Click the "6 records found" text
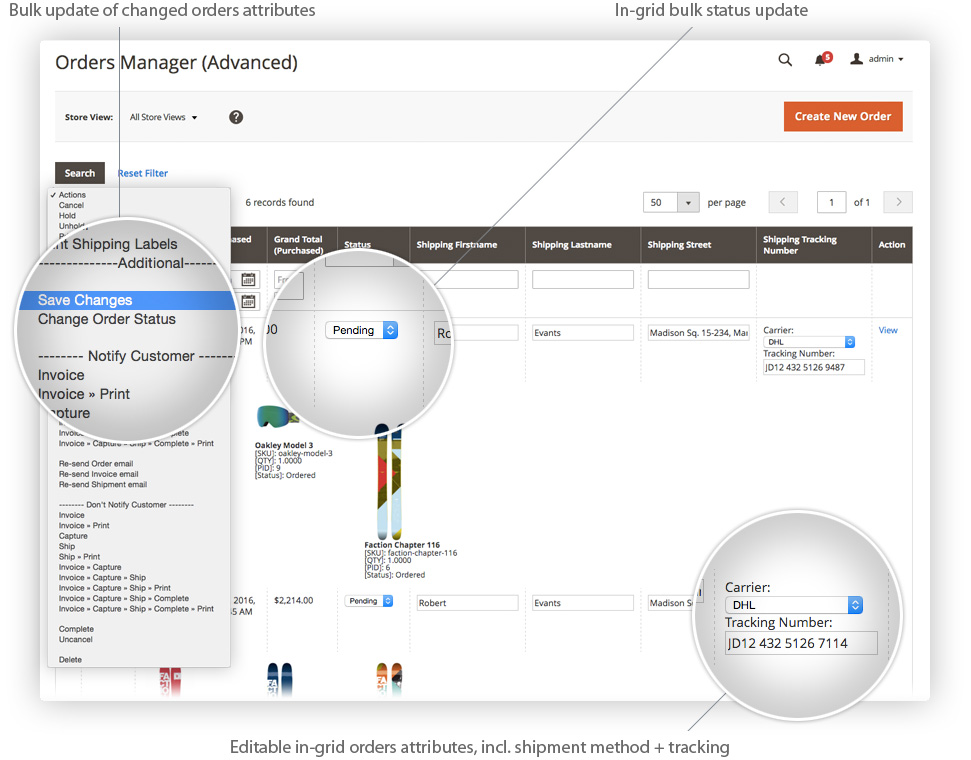Image resolution: width=971 pixels, height=760 pixels. coord(279,203)
